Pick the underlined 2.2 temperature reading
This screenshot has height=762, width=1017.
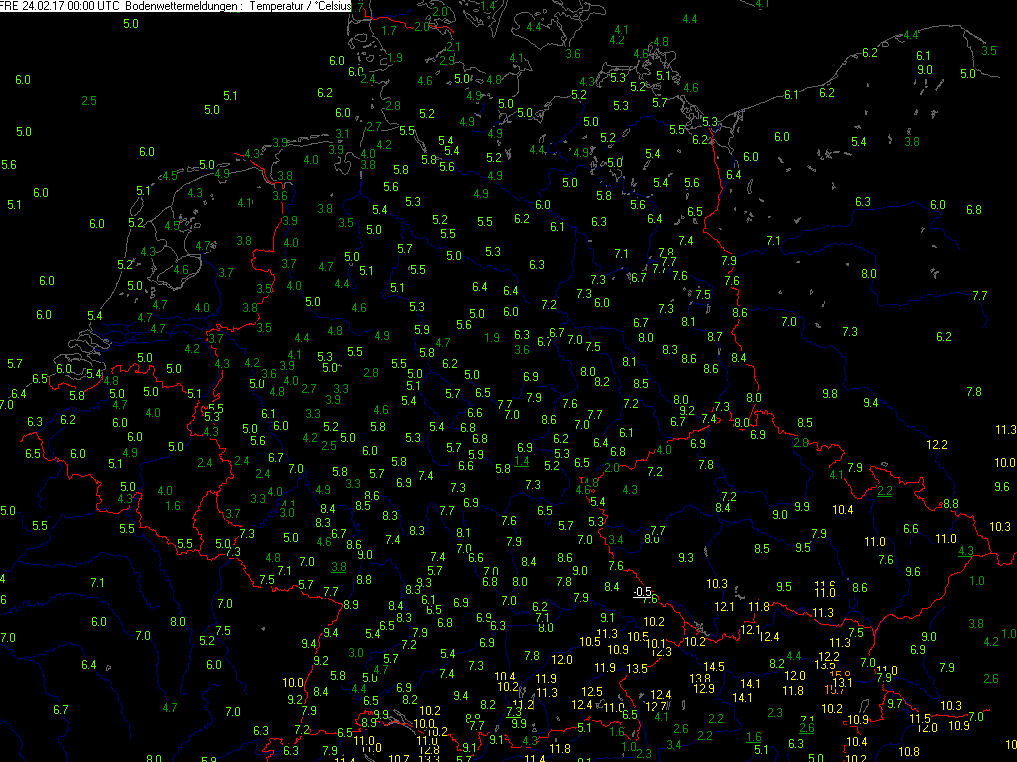pyautogui.click(x=884, y=491)
